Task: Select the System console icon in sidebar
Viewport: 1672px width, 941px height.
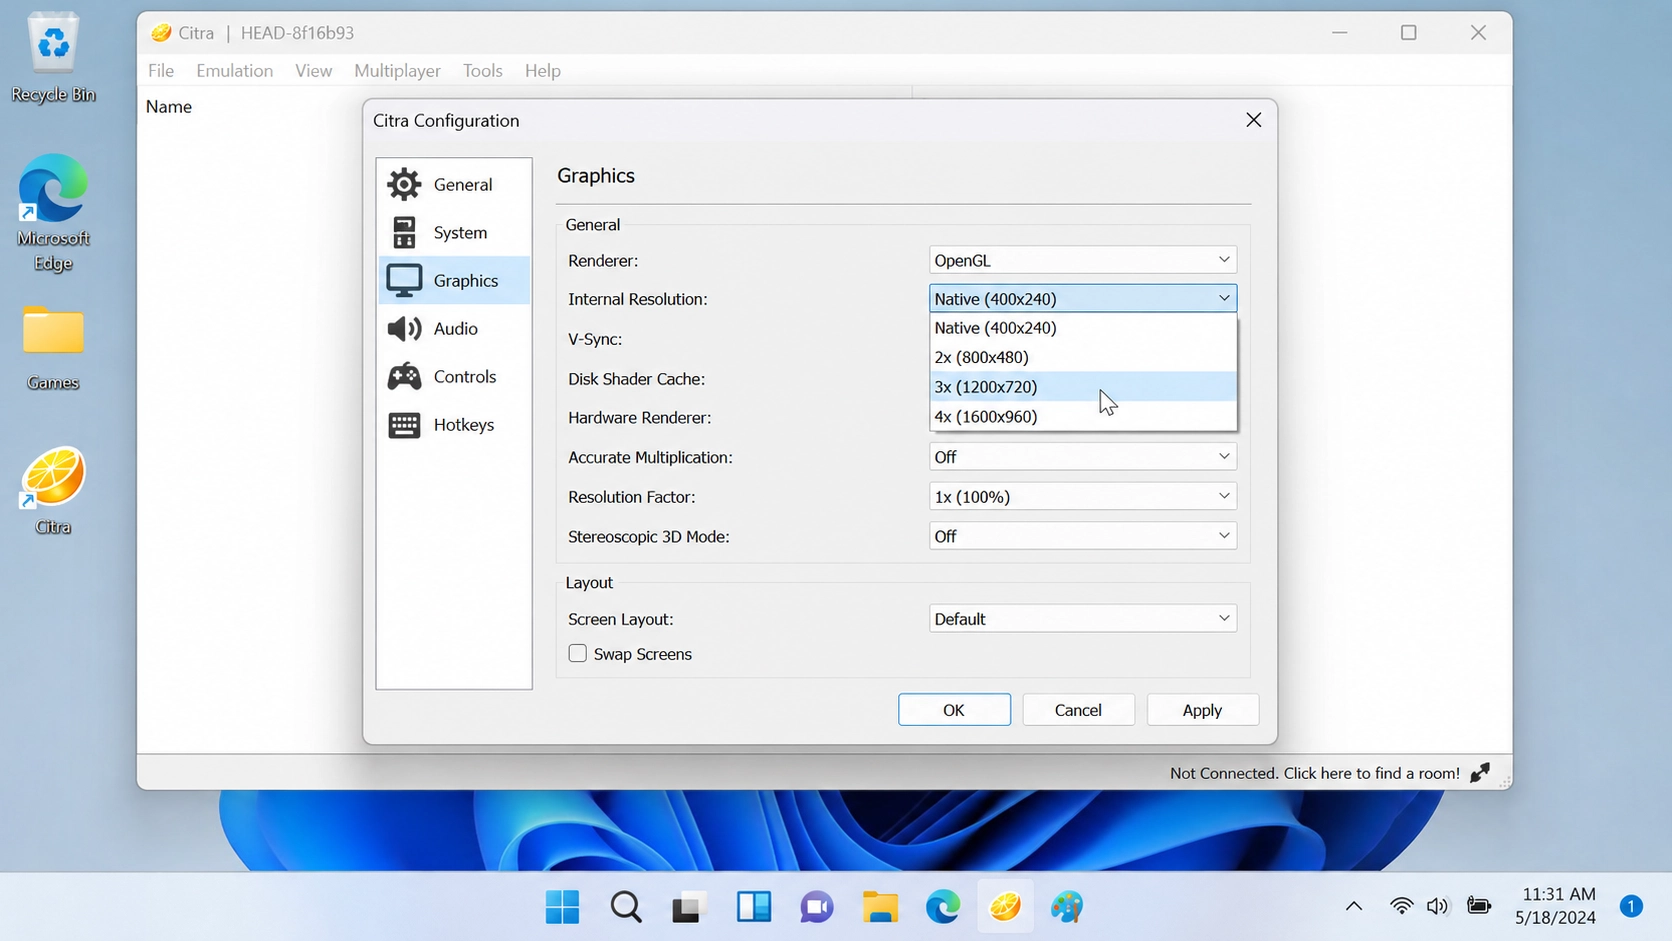Action: click(x=404, y=232)
